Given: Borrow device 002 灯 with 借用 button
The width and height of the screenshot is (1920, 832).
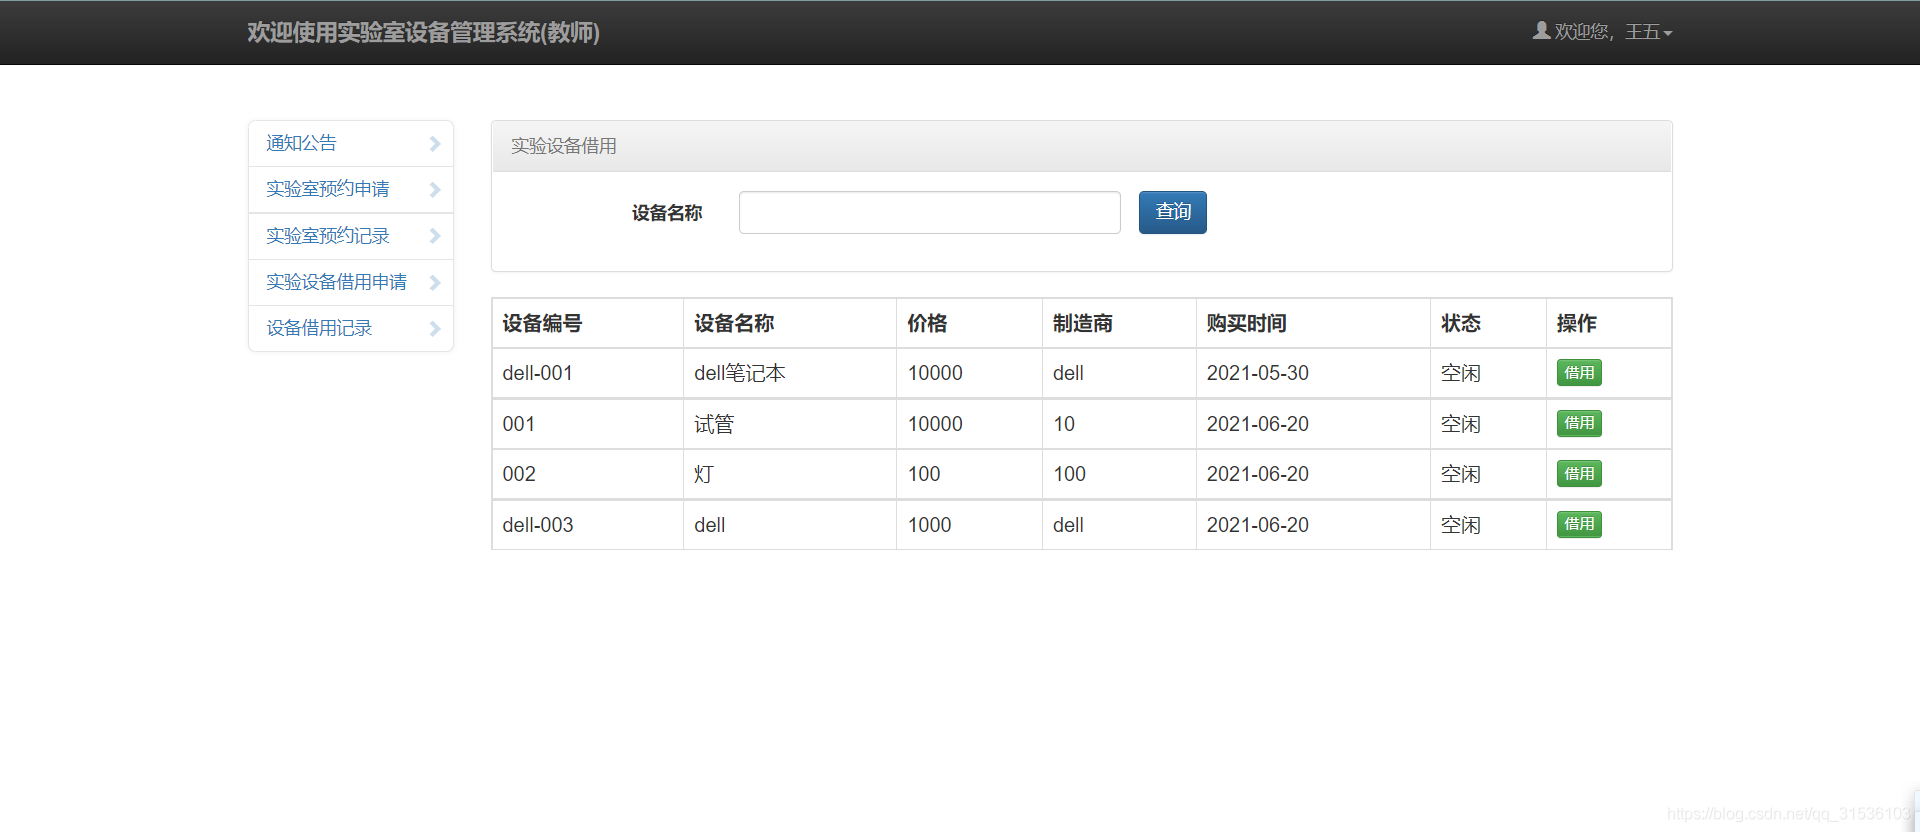Looking at the screenshot, I should point(1579,474).
